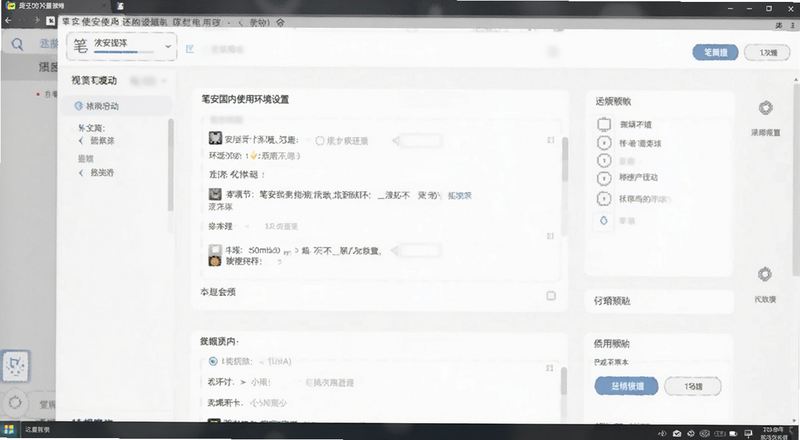Click the small expand icon above the '50m' row
Screen dimensions: 800x440
coord(551,236)
